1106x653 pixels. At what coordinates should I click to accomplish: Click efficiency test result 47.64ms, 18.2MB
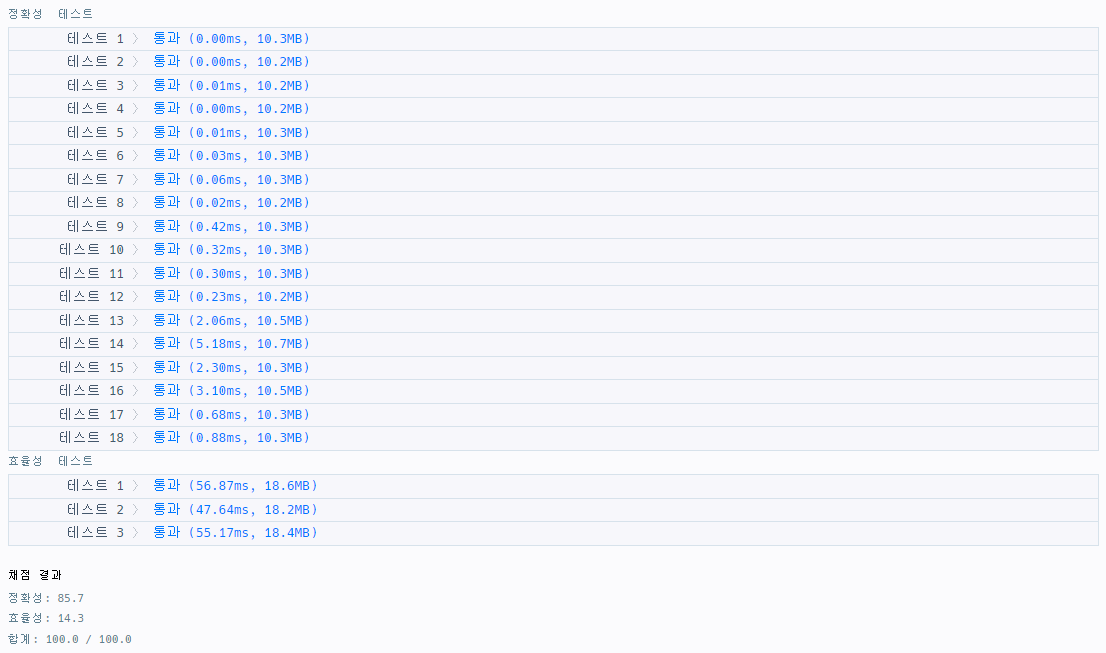coord(236,510)
